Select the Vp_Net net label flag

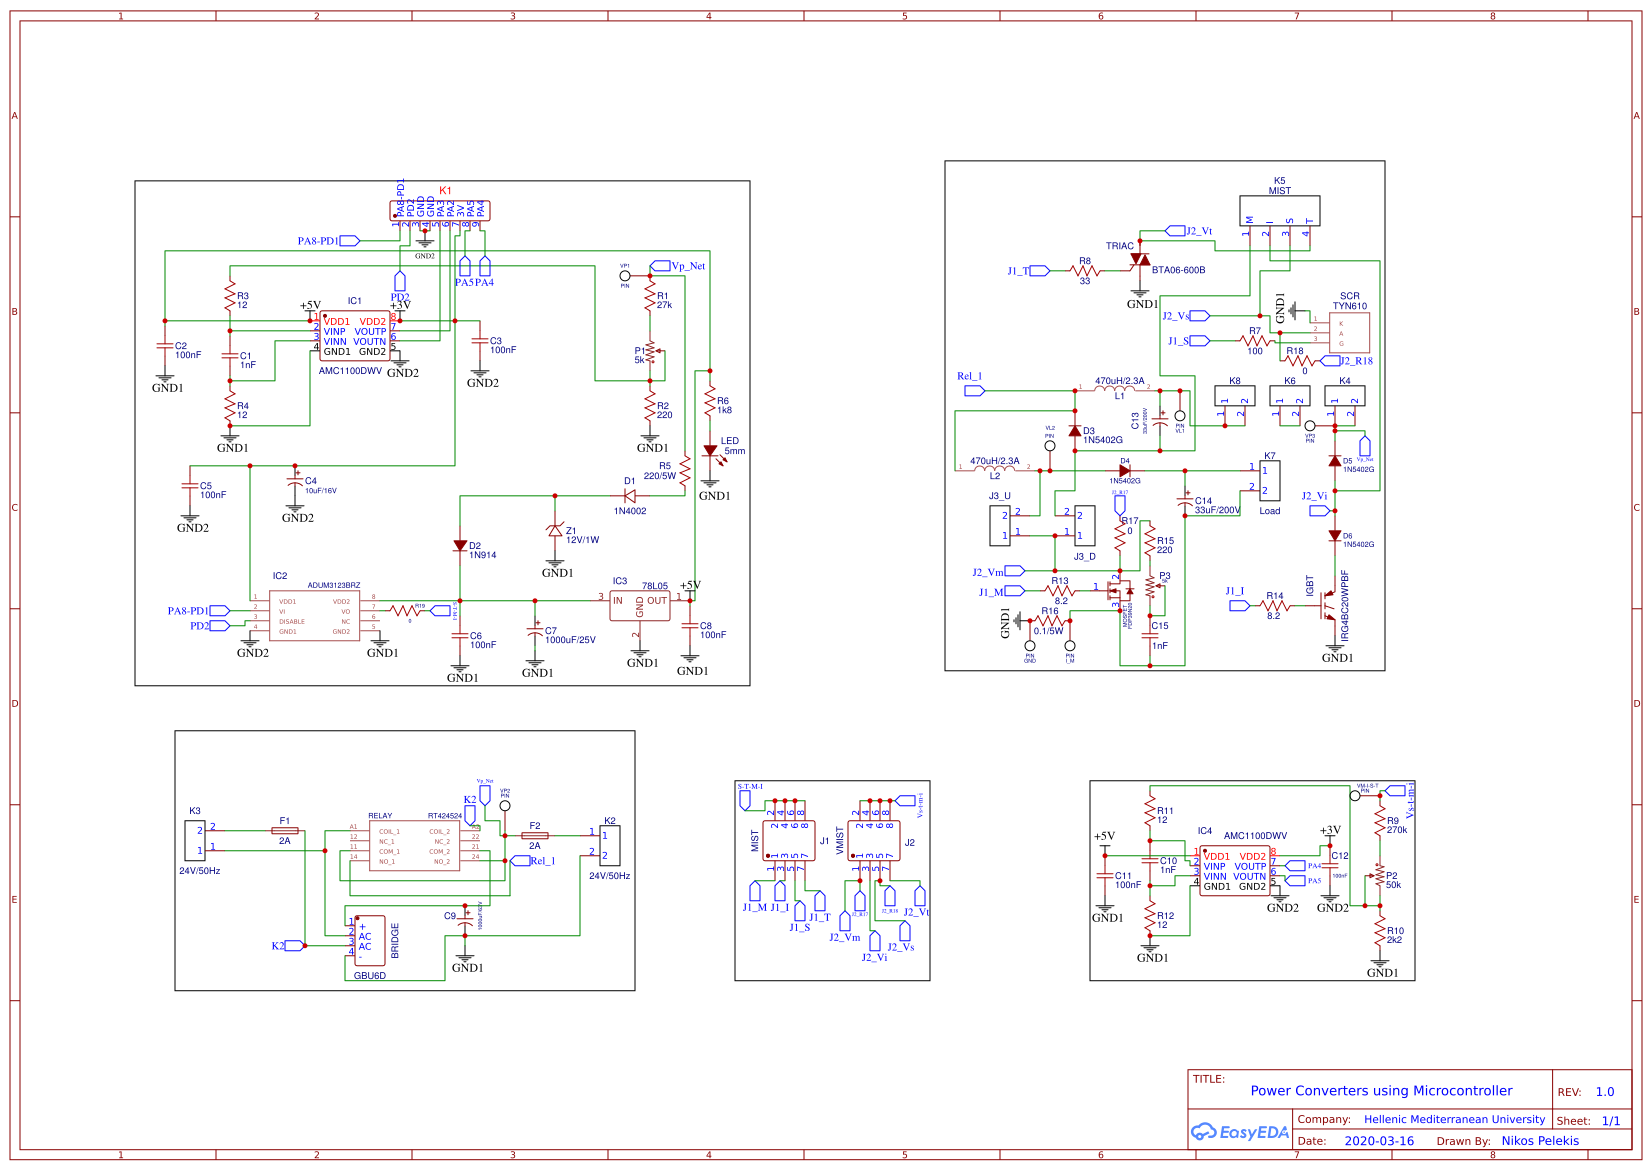(x=661, y=266)
